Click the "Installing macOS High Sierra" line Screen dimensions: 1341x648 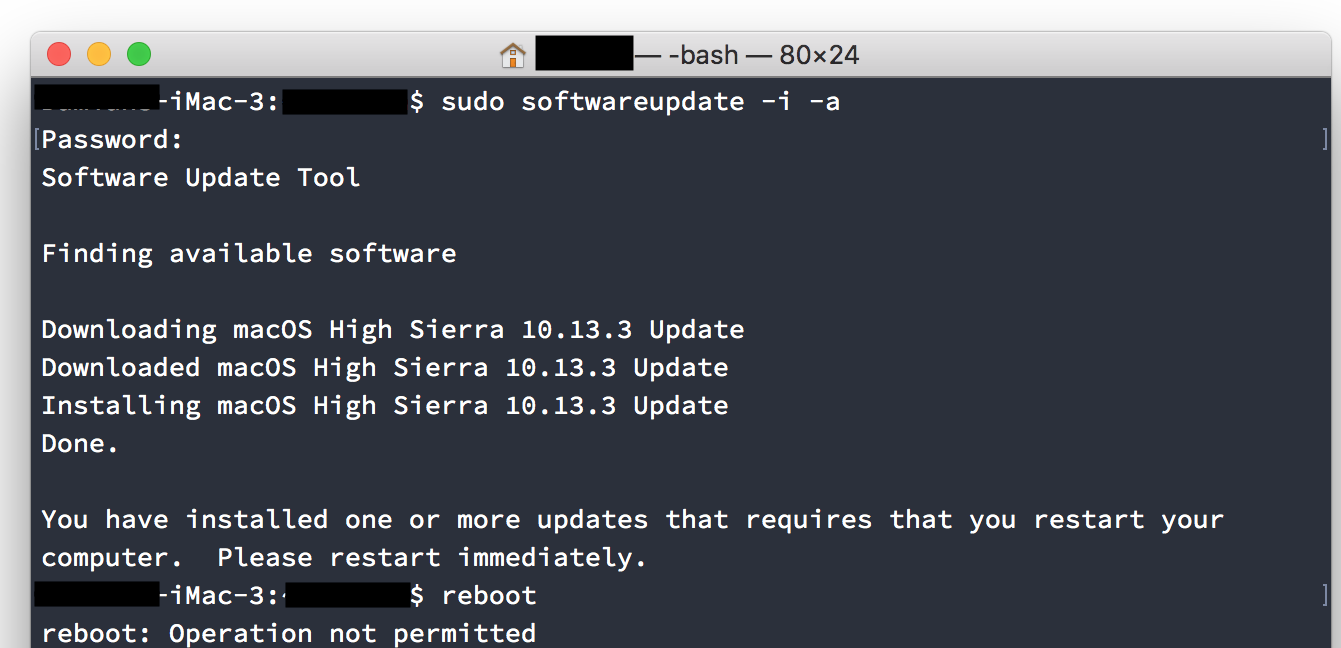click(x=385, y=405)
